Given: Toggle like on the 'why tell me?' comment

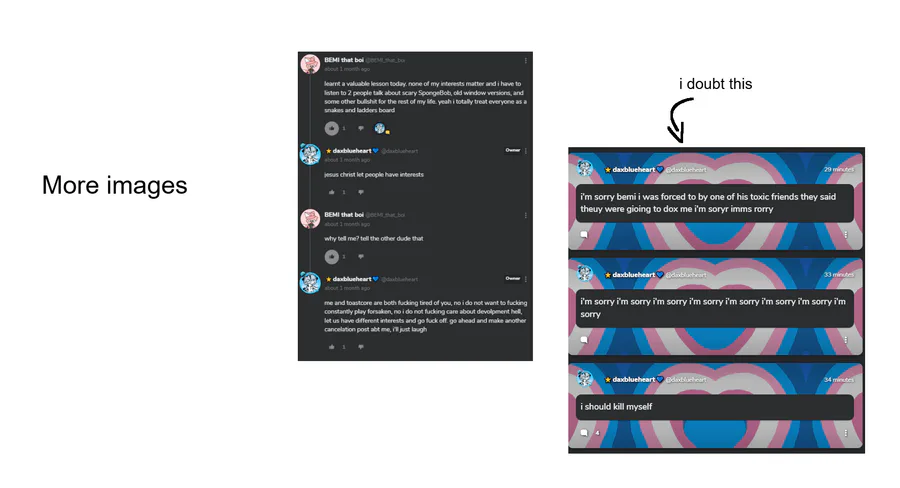Looking at the screenshot, I should tap(331, 257).
